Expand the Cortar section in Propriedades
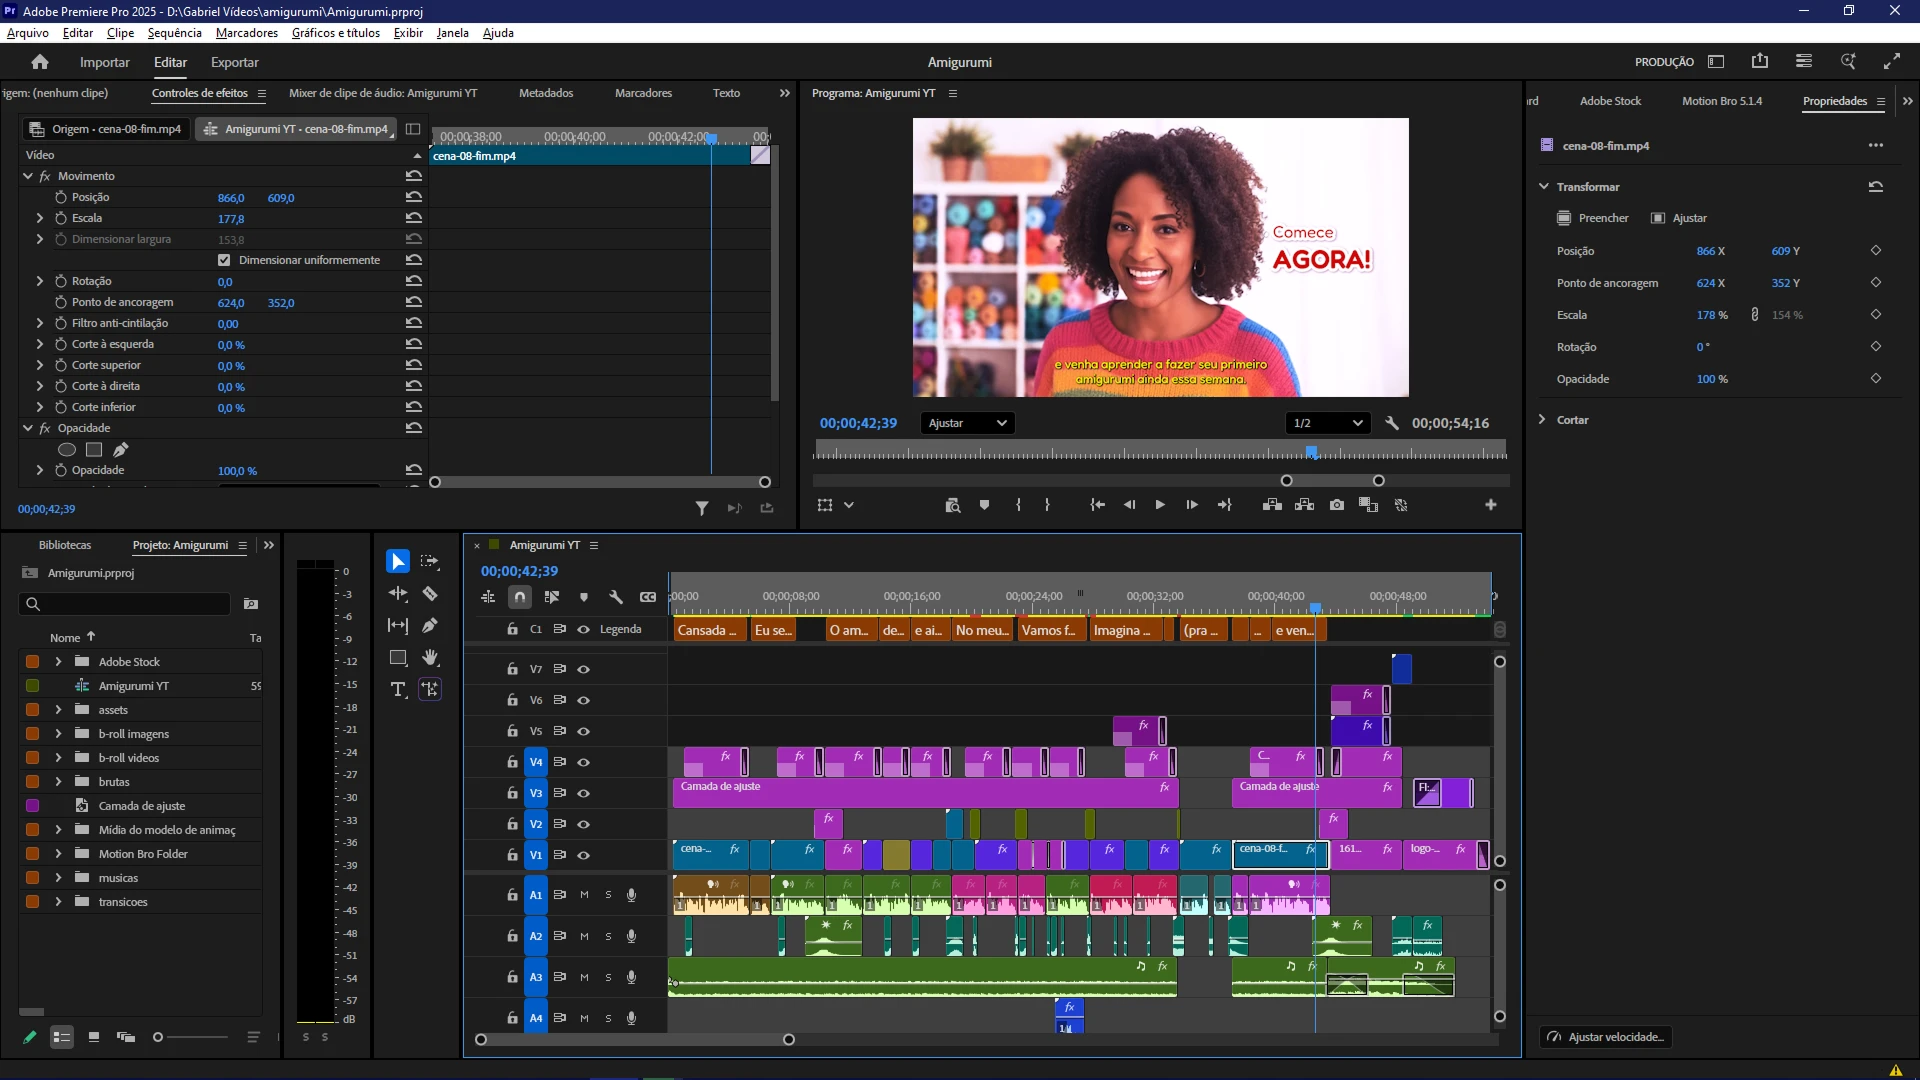Screen dimensions: 1920x1080 tap(1543, 420)
